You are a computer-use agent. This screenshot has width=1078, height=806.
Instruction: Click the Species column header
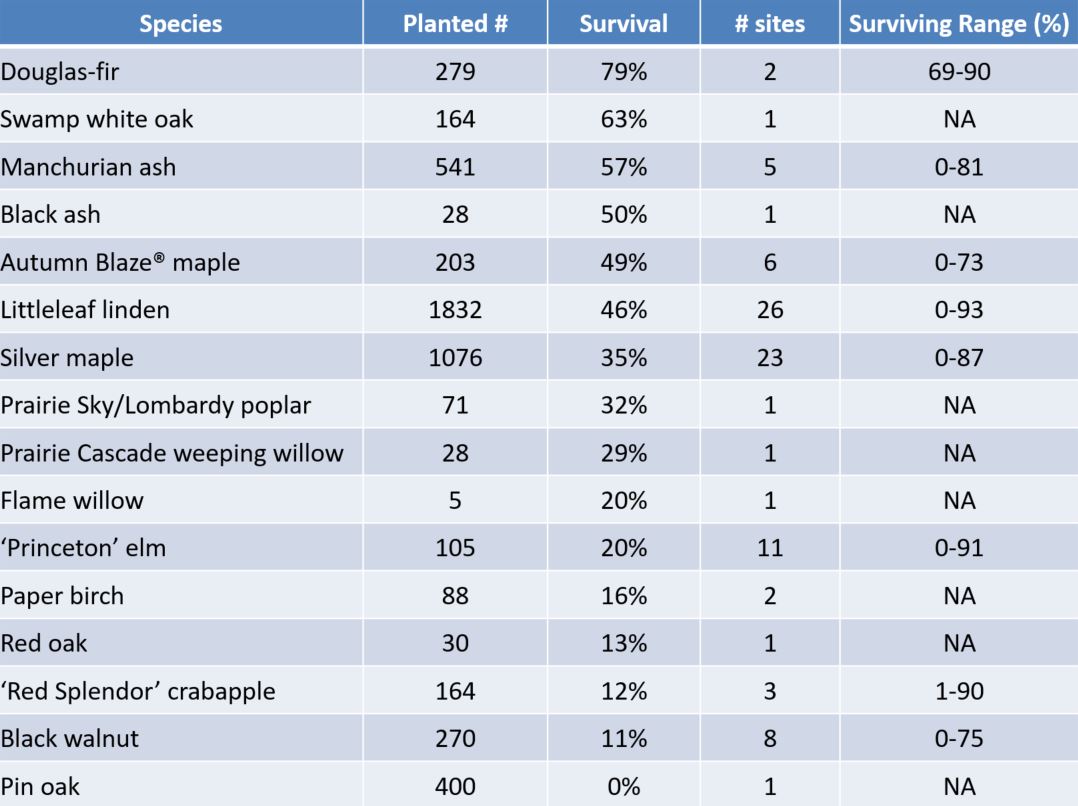(x=181, y=24)
